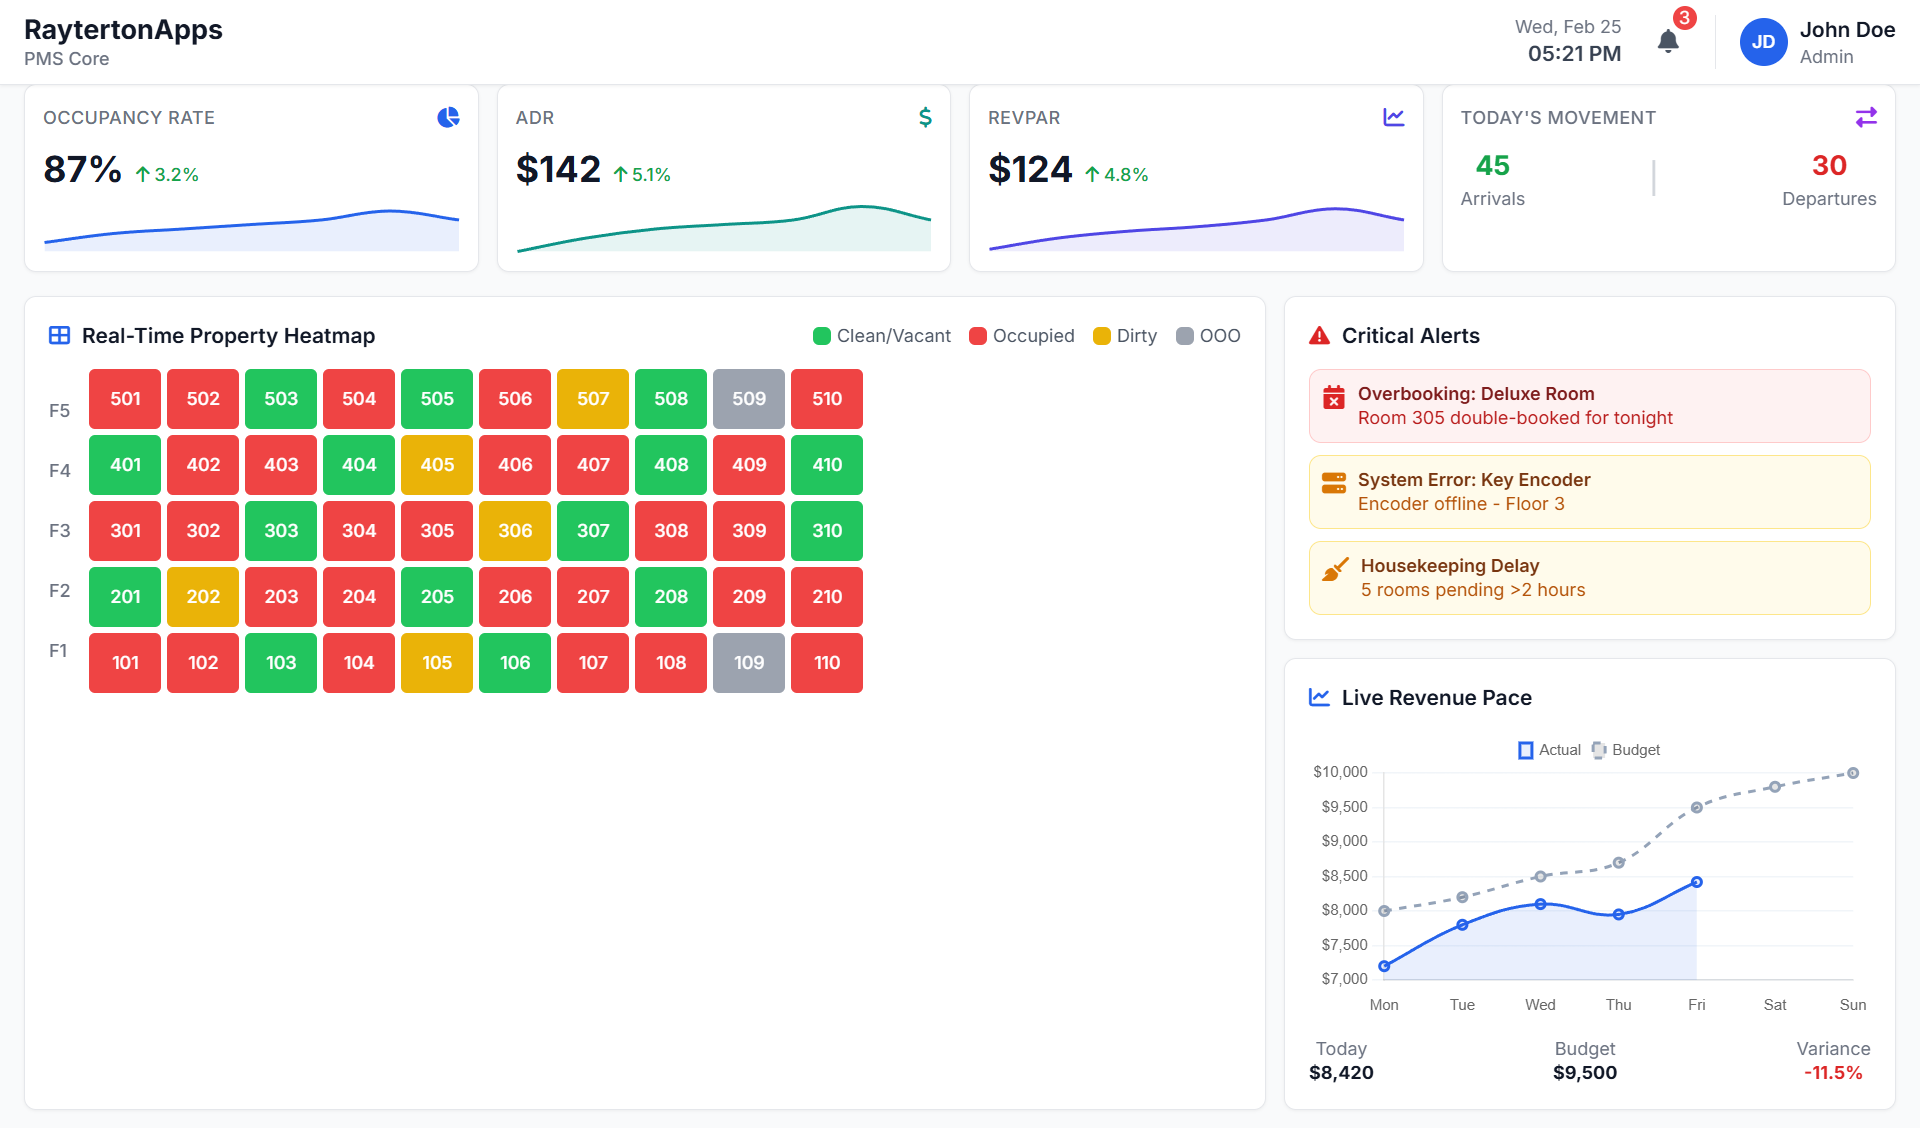1920x1128 pixels.
Task: Click the RaytertonApps logo title
Action: click(x=123, y=30)
